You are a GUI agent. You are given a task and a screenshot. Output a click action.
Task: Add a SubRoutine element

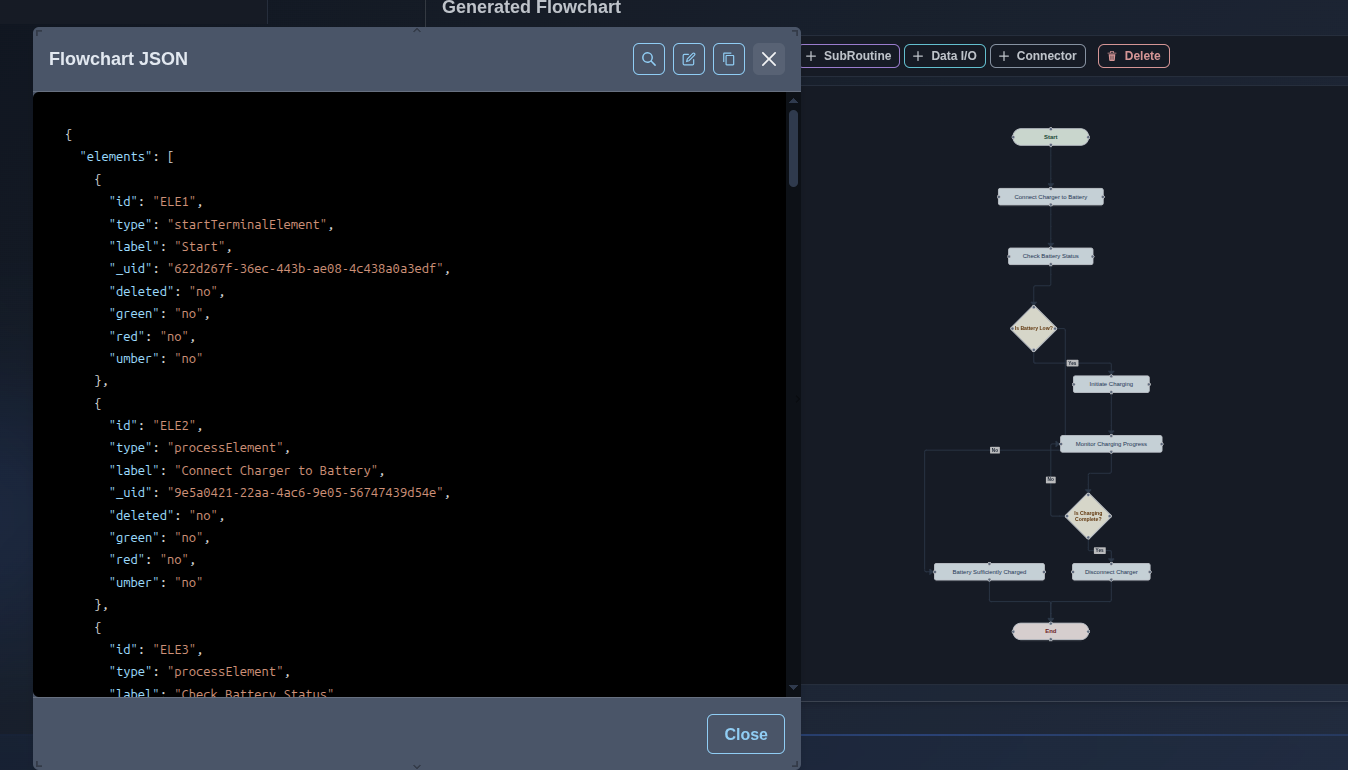pos(848,56)
